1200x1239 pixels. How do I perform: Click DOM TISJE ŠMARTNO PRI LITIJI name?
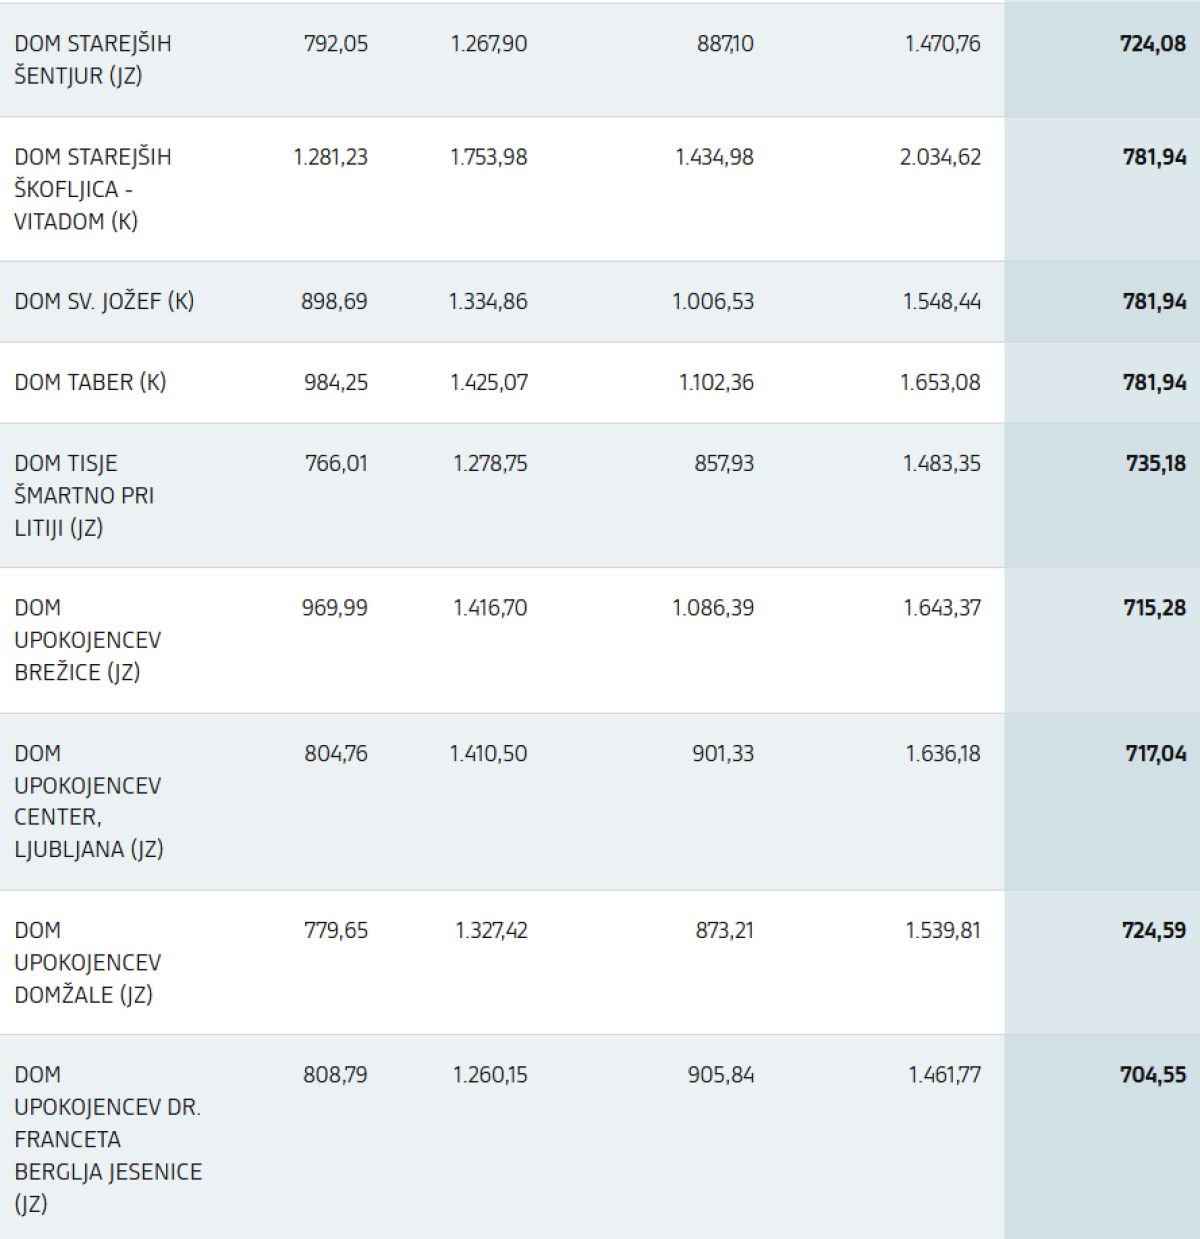coord(84,495)
